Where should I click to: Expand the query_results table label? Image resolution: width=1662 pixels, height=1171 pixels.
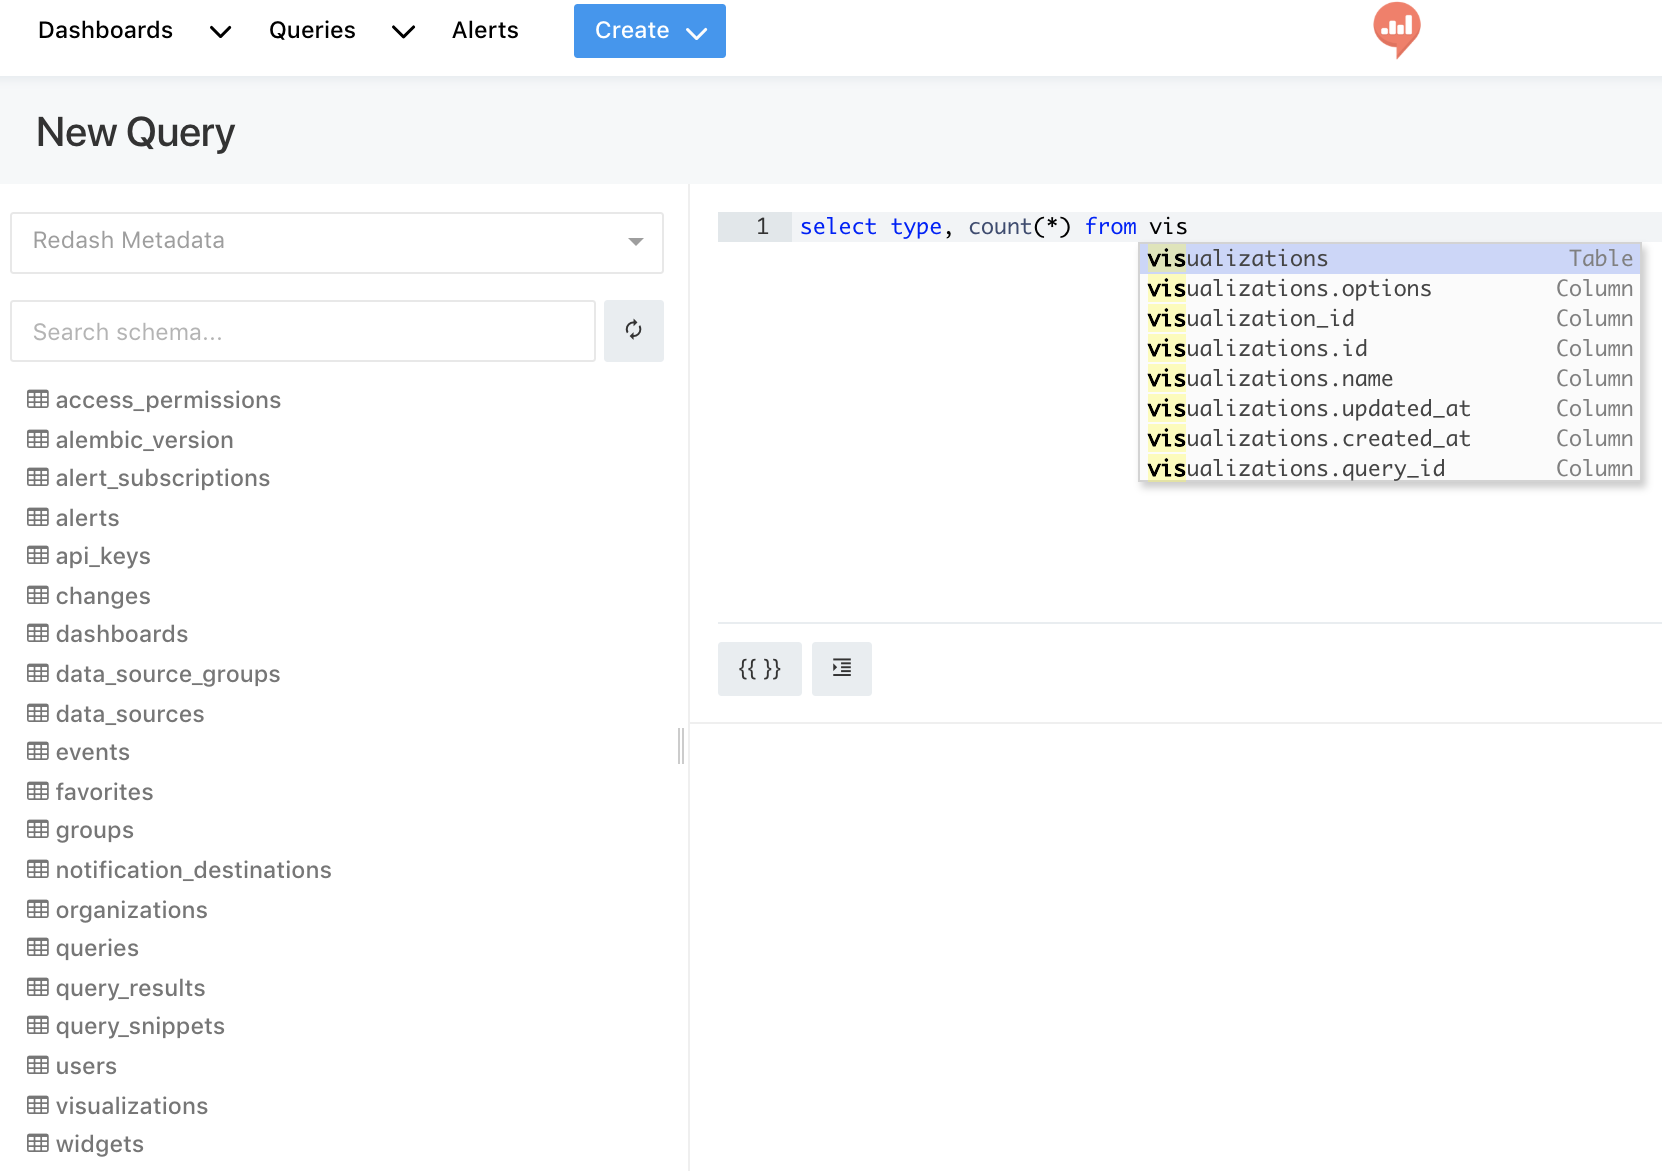coord(130,988)
